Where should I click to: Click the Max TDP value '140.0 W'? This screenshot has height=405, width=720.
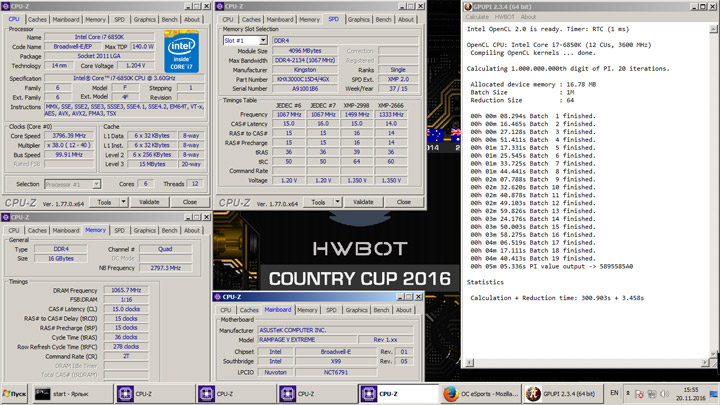pyautogui.click(x=143, y=46)
